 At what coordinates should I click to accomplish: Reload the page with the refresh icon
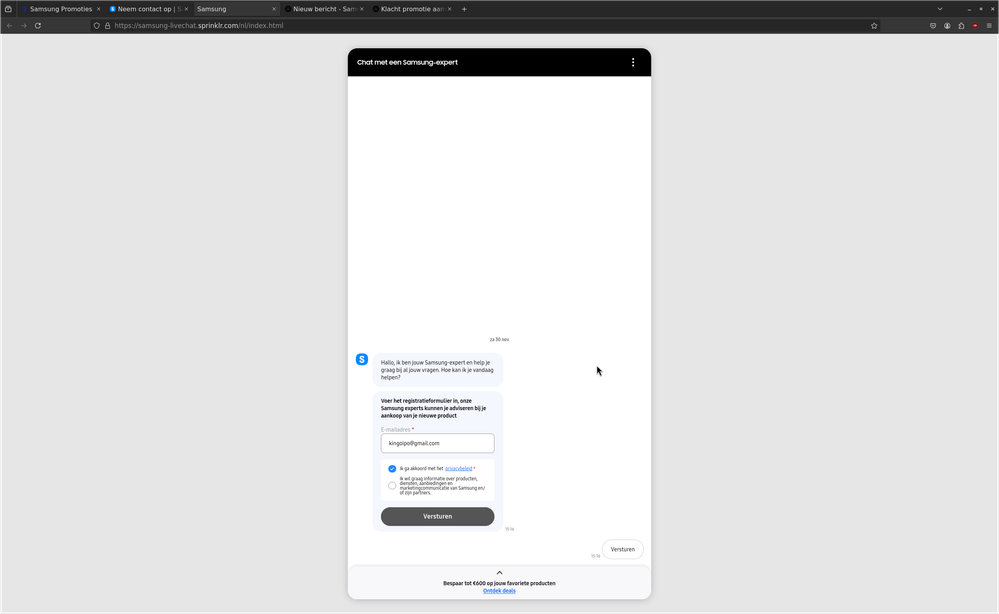coord(38,25)
